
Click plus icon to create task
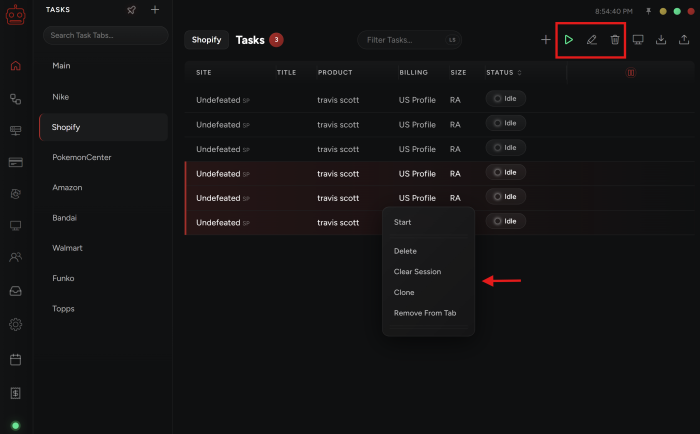(546, 40)
